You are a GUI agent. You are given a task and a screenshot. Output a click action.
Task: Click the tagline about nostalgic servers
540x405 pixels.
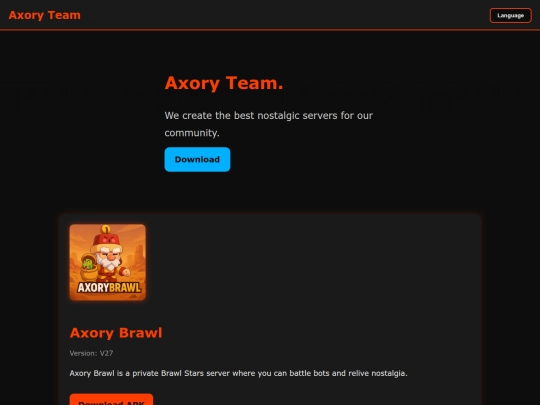pyautogui.click(x=269, y=124)
